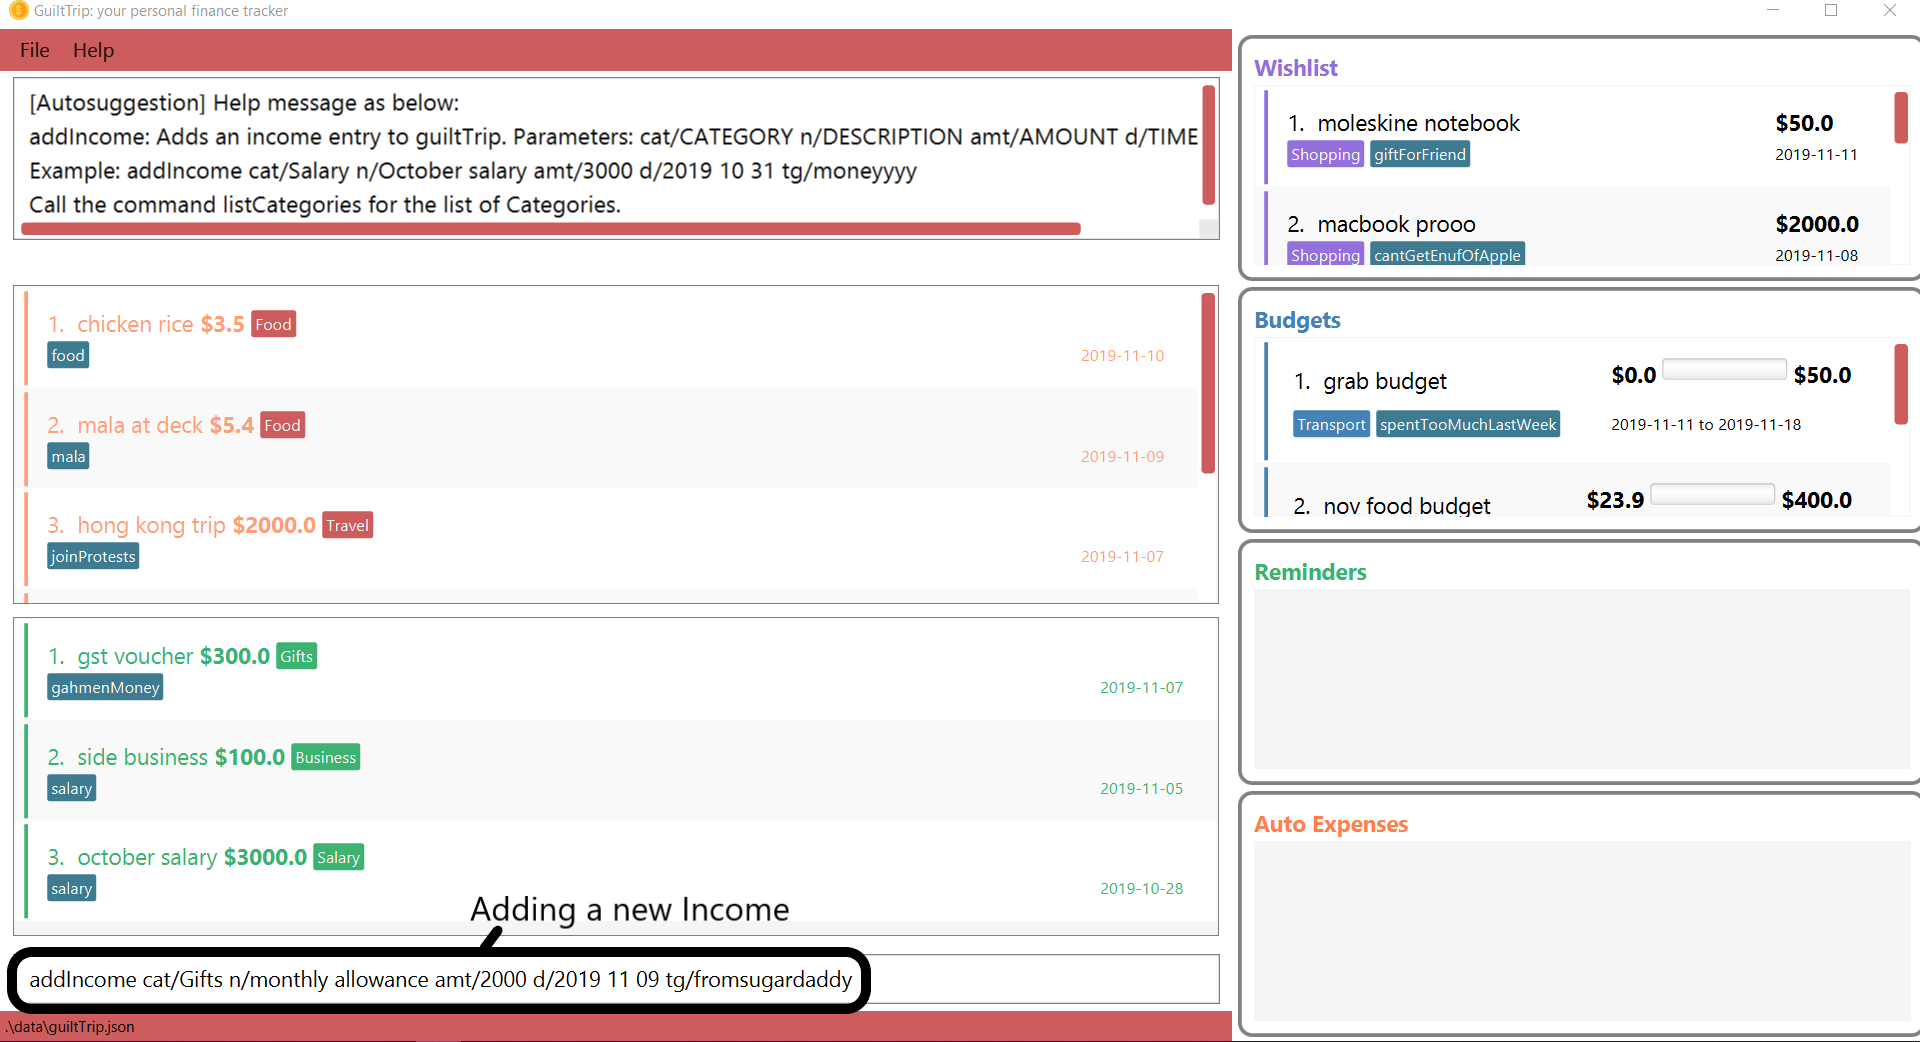Select the macbook prooo wishlist item

pyautogui.click(x=1577, y=227)
